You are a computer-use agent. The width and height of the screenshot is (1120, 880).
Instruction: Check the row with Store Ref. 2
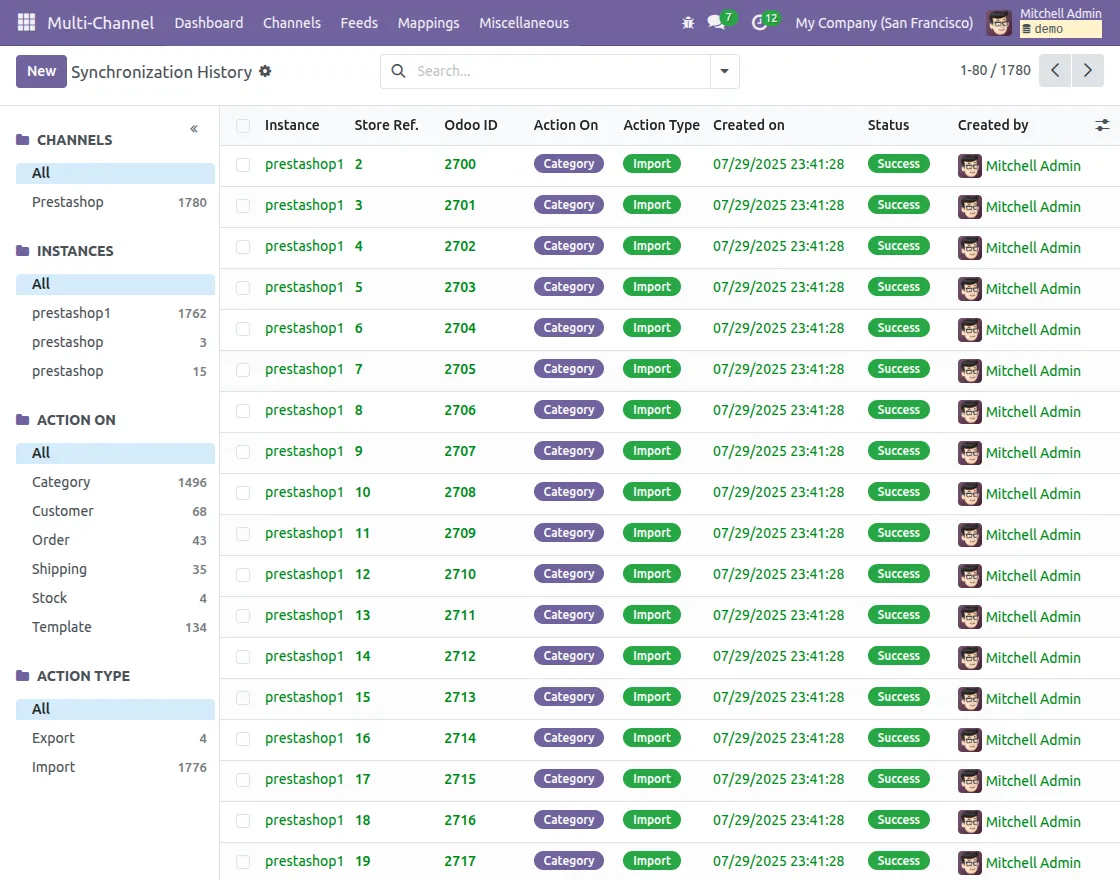tap(243, 164)
